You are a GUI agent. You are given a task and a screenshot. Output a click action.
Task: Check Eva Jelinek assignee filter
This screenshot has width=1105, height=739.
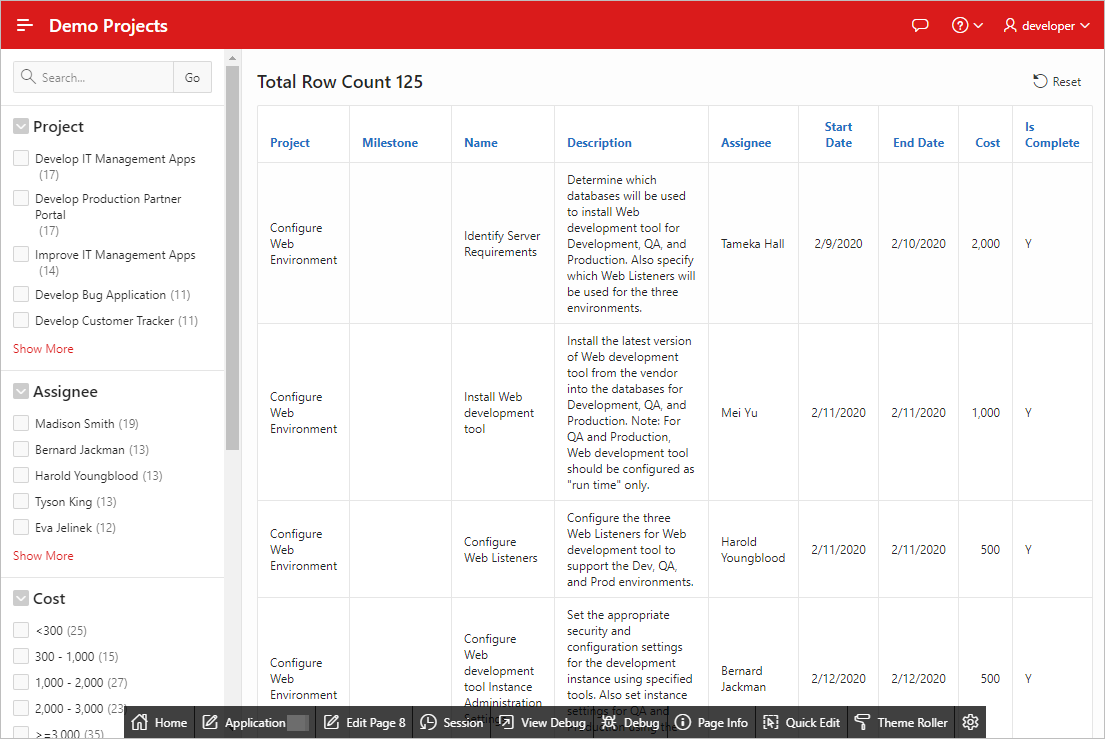point(21,528)
